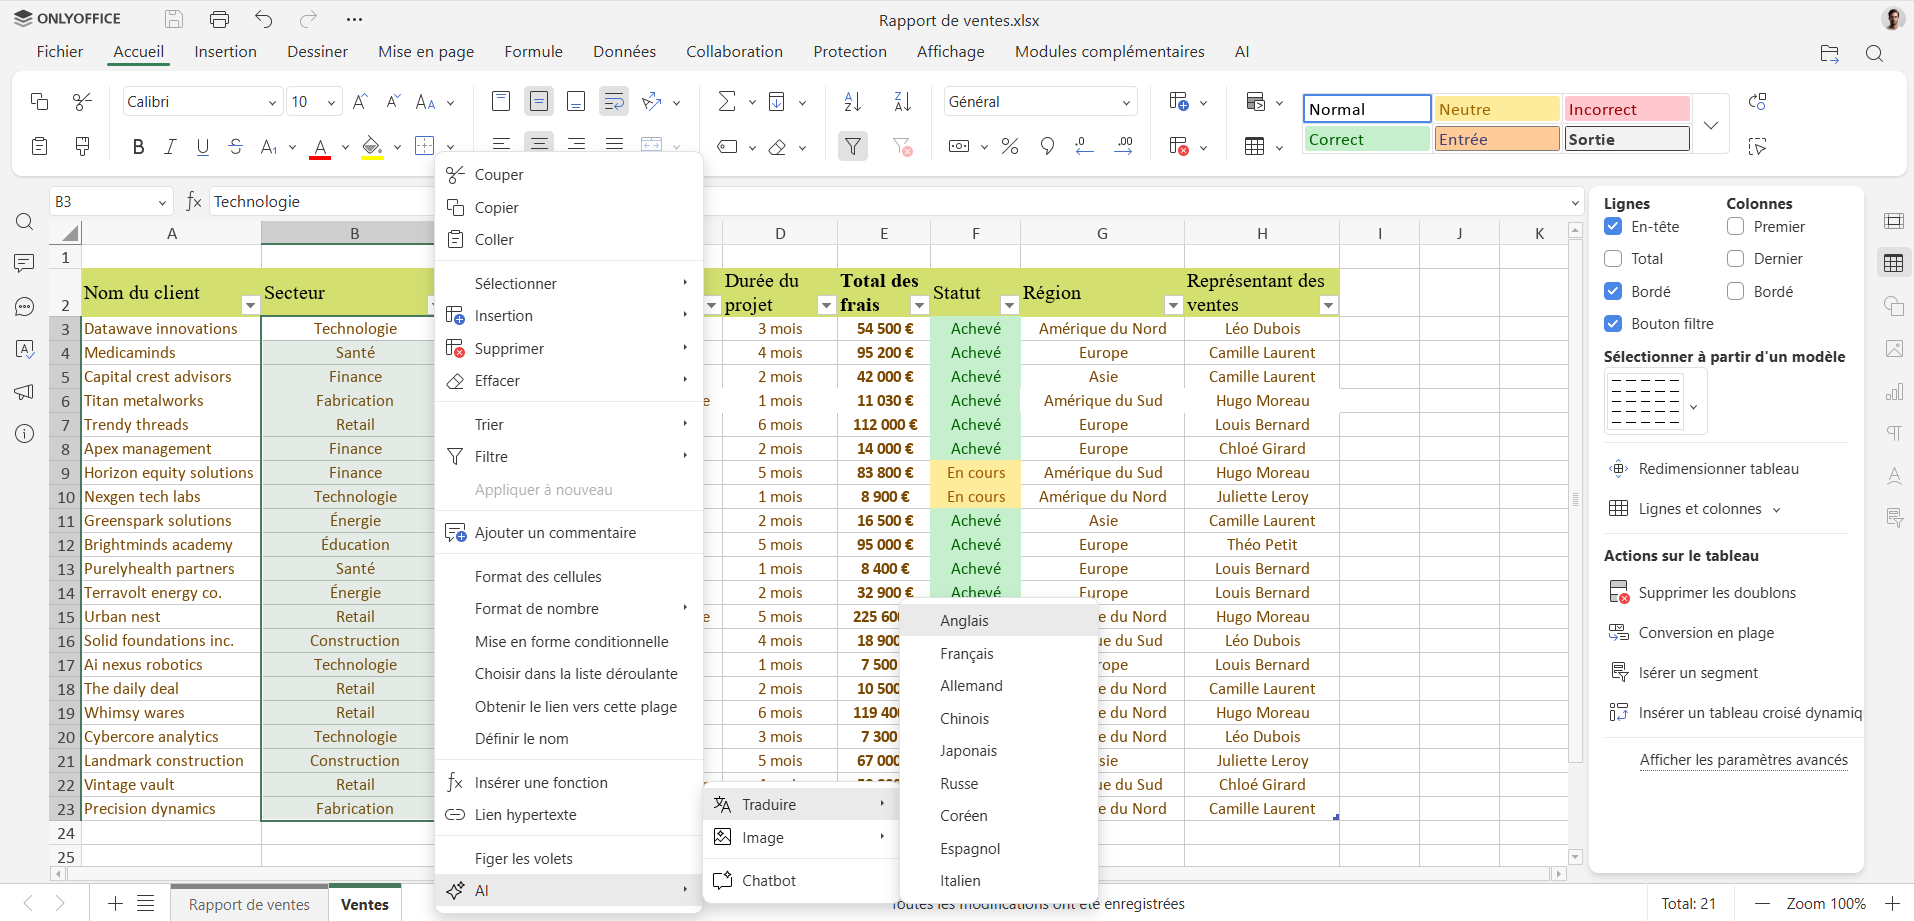
Task: Select Chatbot from the AI submenu
Action: [x=768, y=881]
